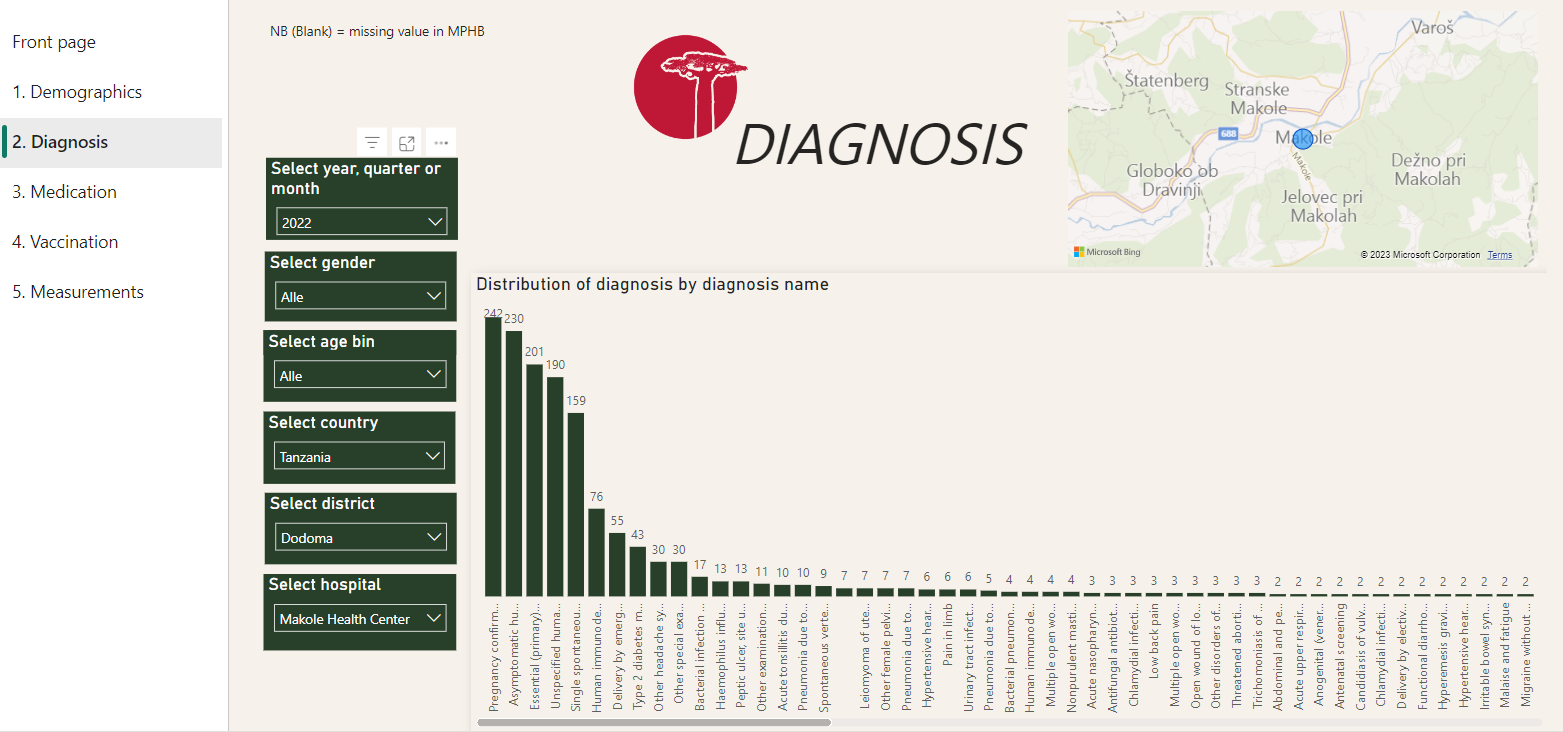Click the Terms link on the map
This screenshot has height=732, width=1563.
1499,254
